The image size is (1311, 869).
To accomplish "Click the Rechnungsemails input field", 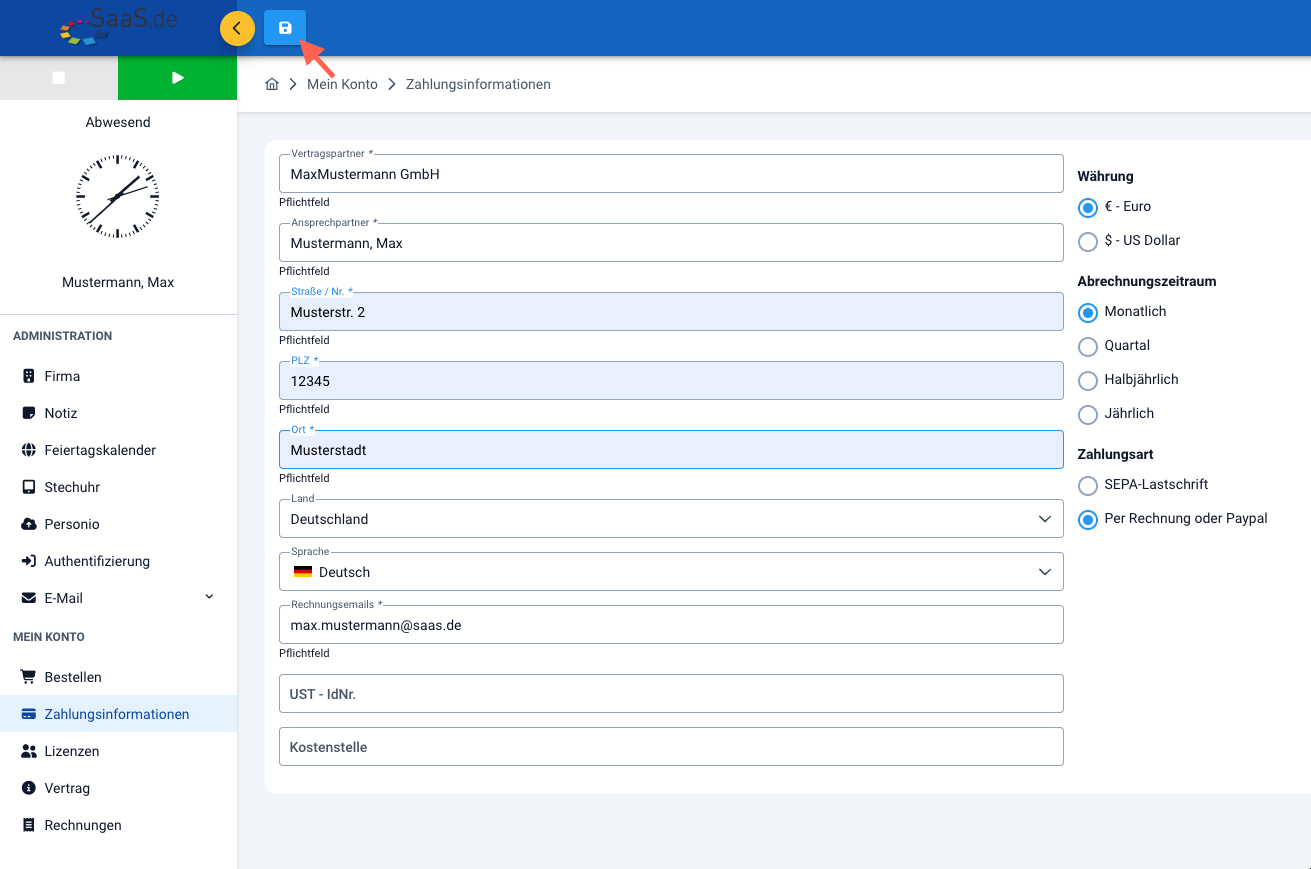I will (671, 625).
